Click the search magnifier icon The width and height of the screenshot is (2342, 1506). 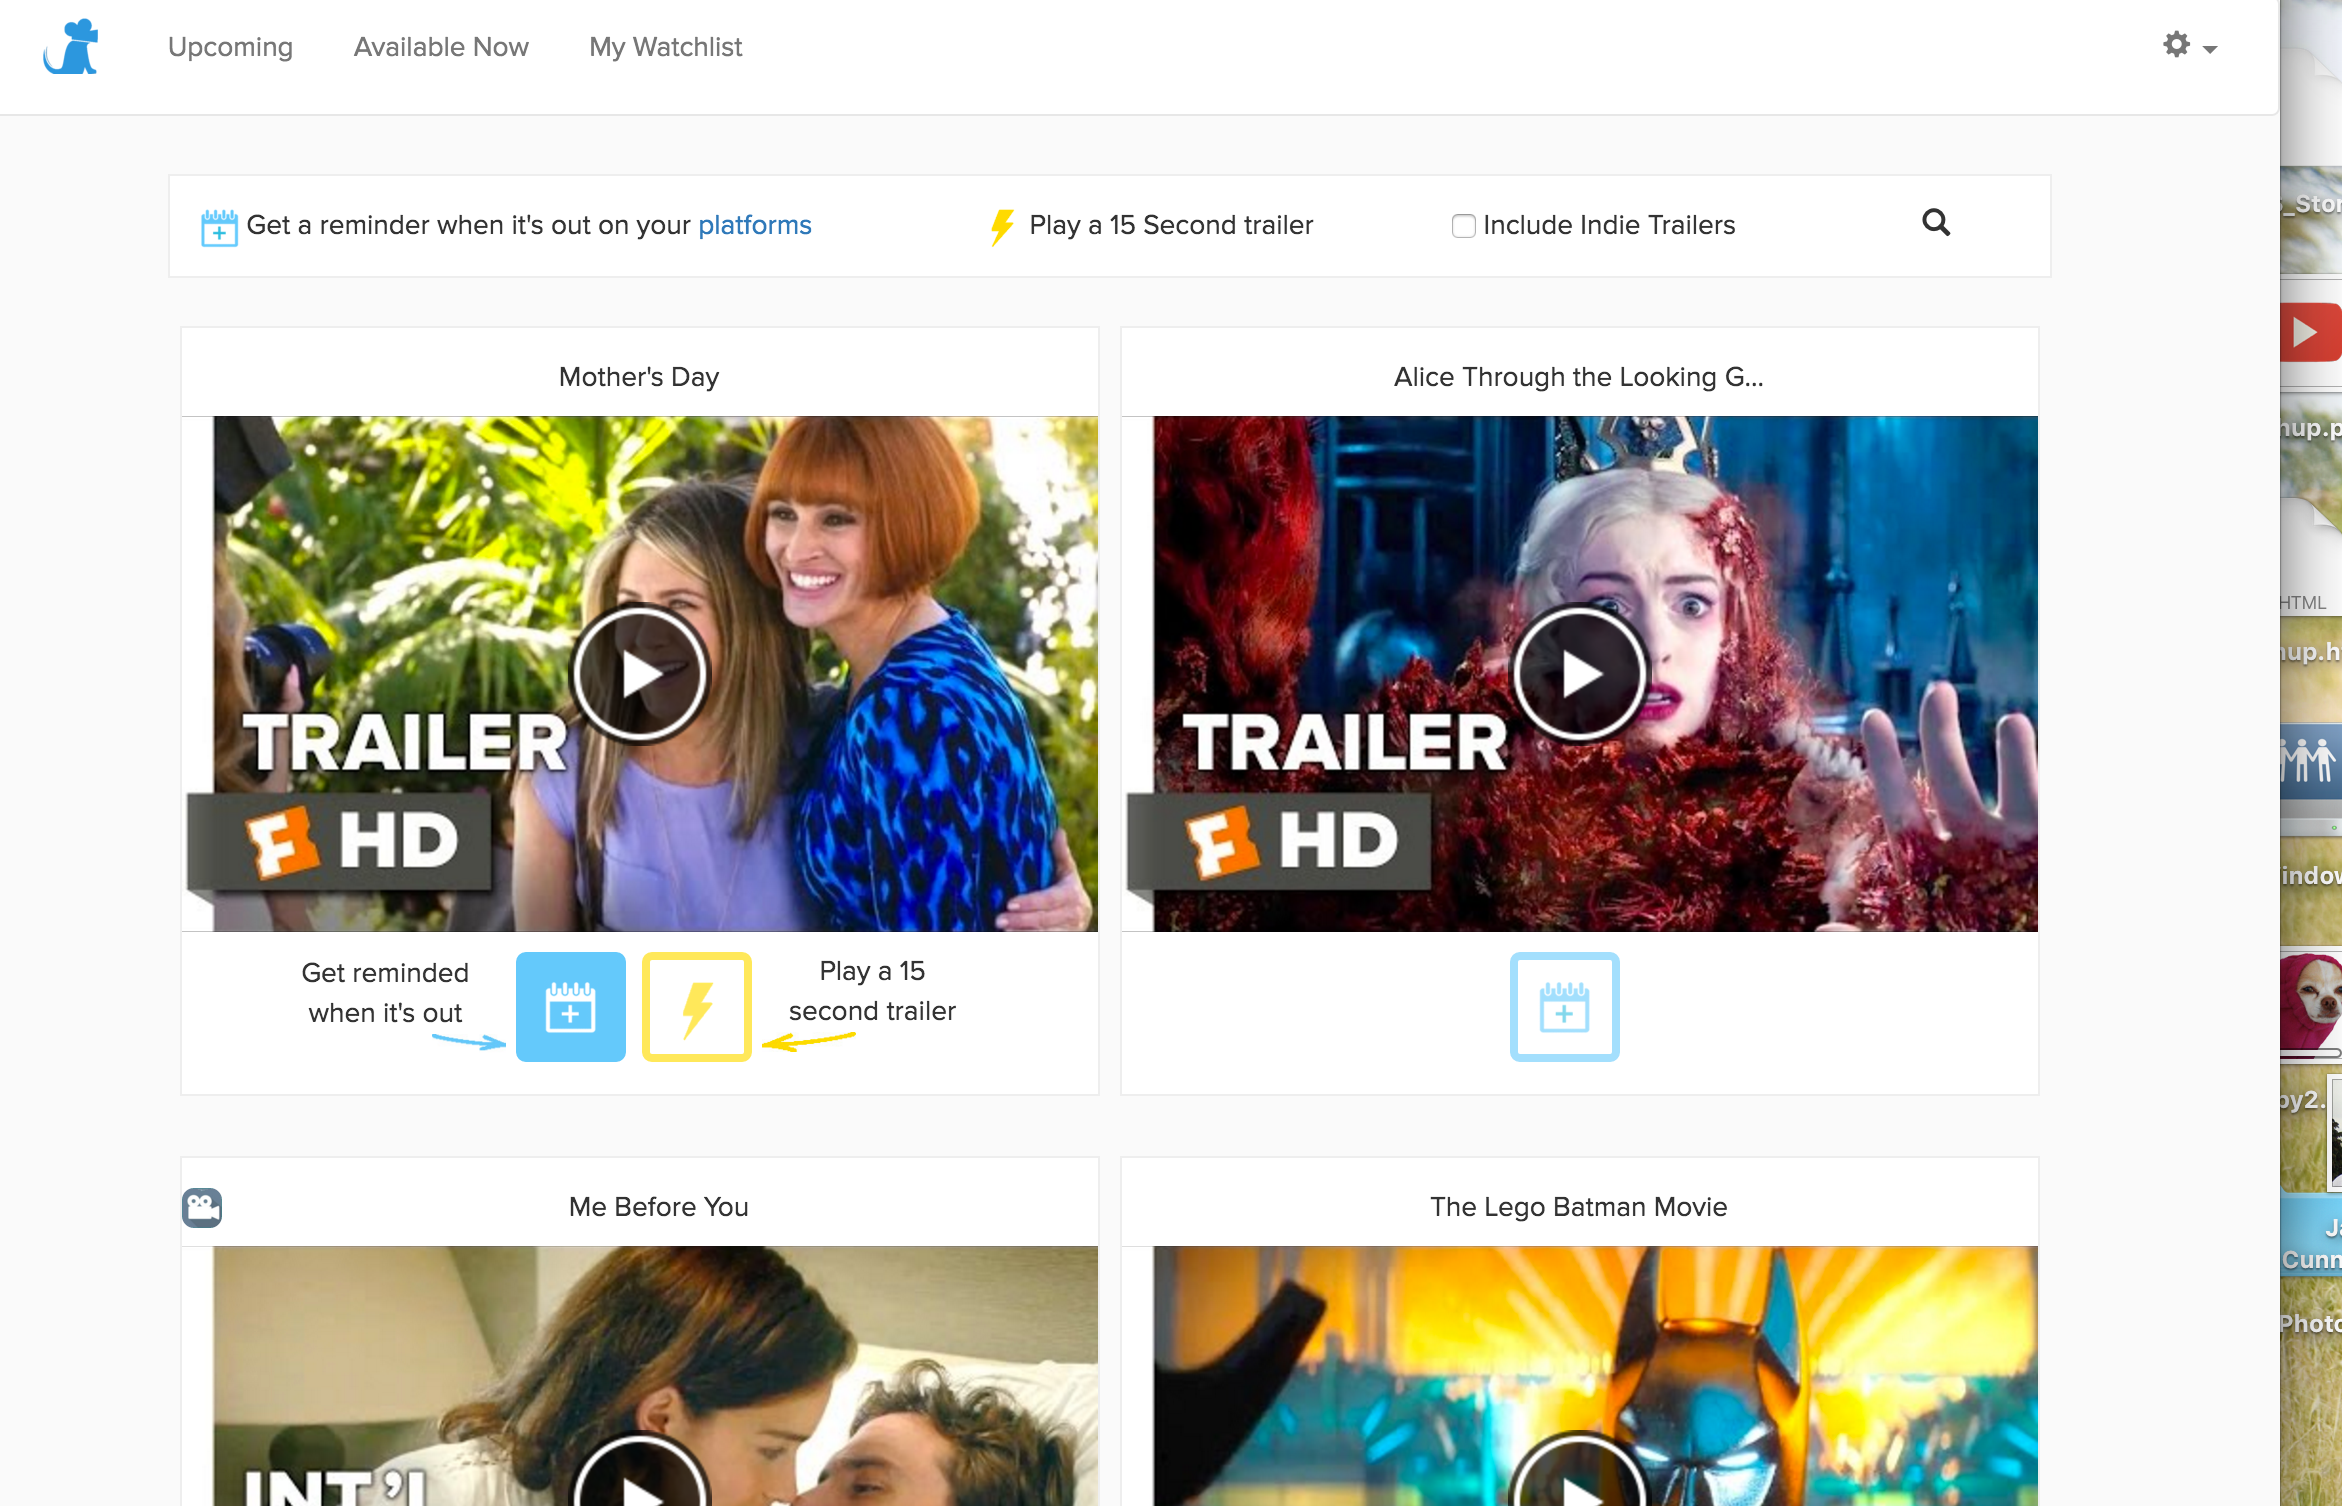(x=1935, y=223)
